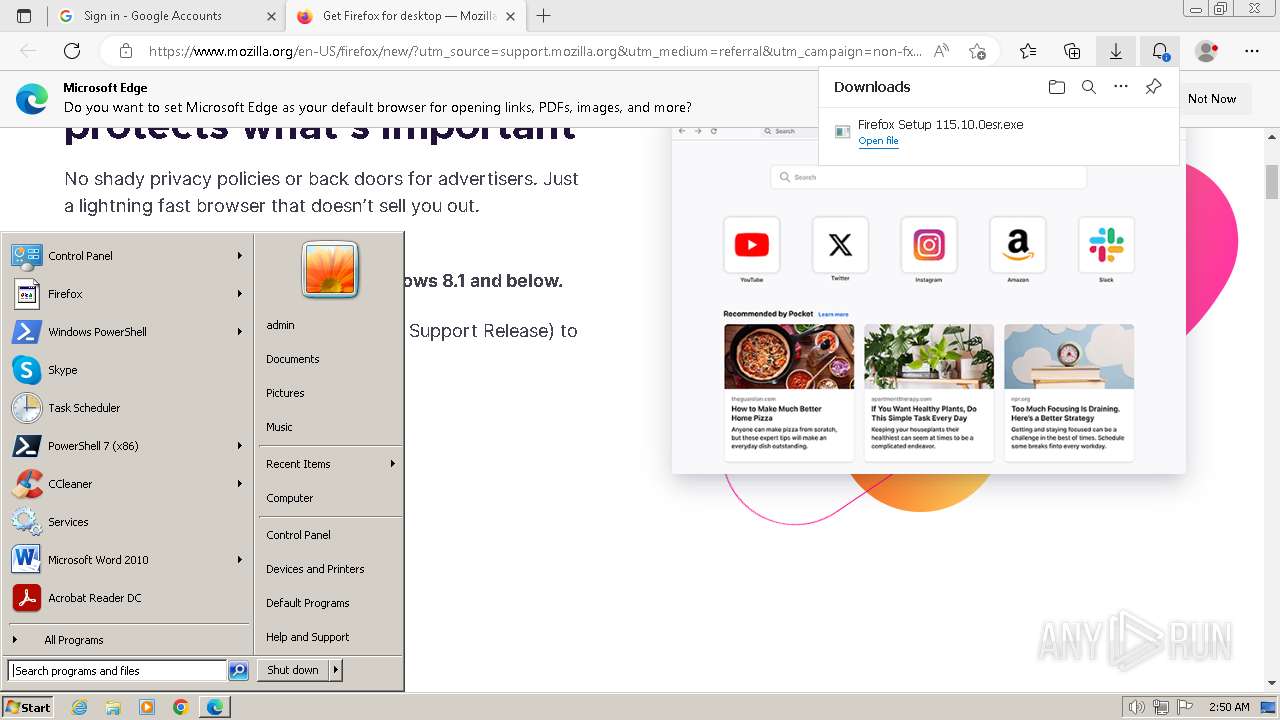Open a new tab with the plus button
This screenshot has height=720, width=1280.
click(544, 16)
